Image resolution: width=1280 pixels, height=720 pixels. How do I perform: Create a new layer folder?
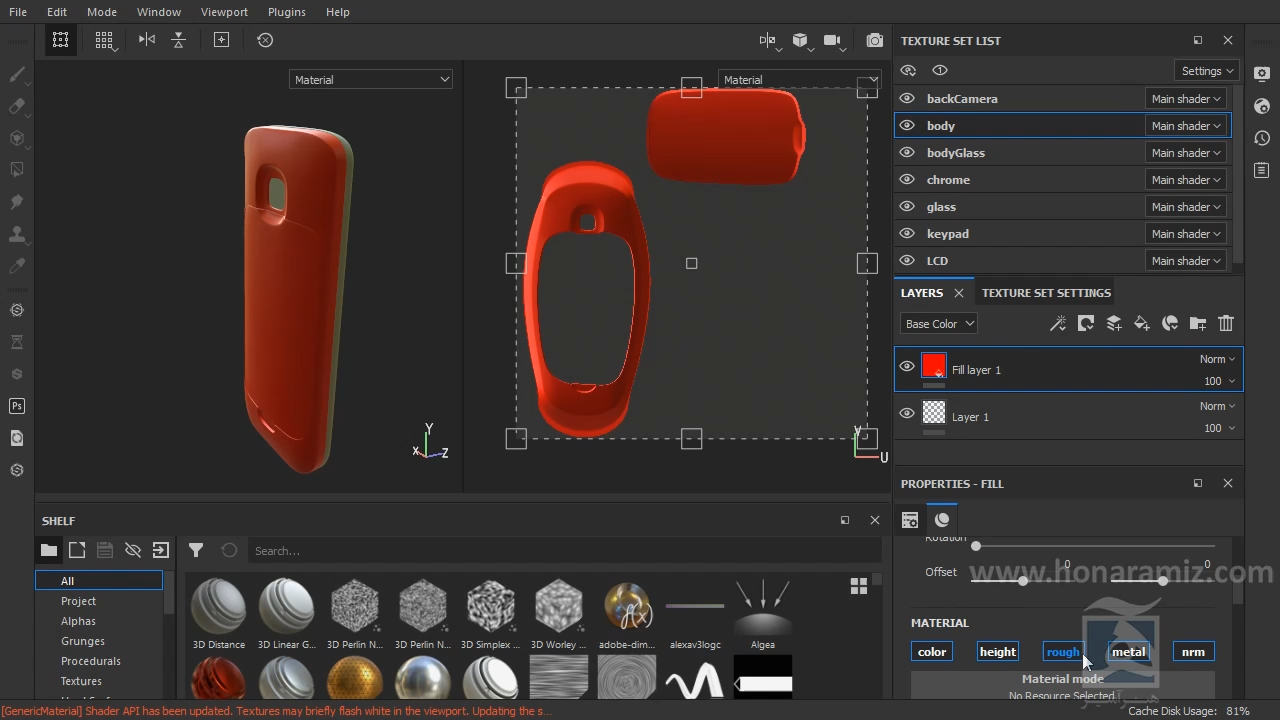pos(1198,323)
